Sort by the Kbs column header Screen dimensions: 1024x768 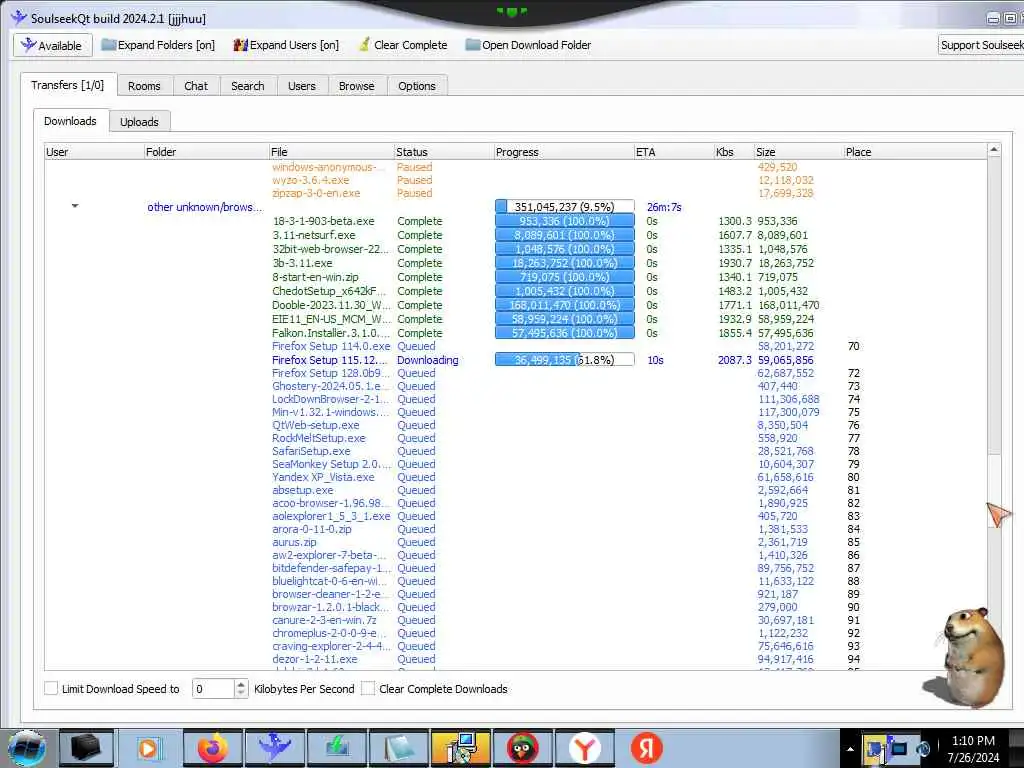[x=735, y=152]
